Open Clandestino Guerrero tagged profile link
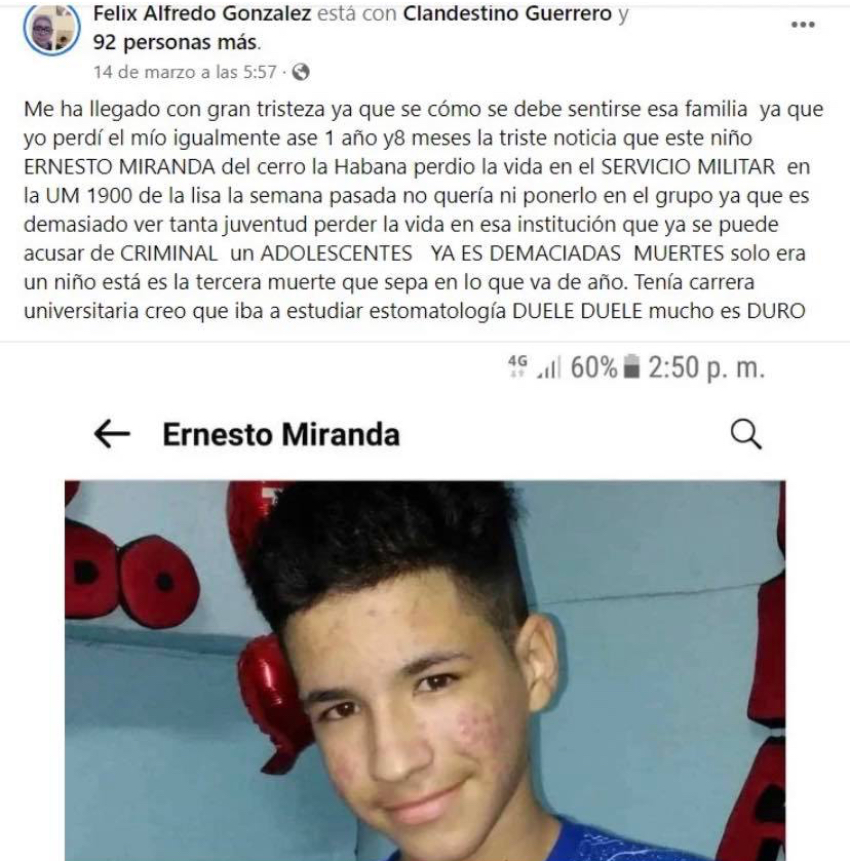850x861 pixels. [507, 13]
